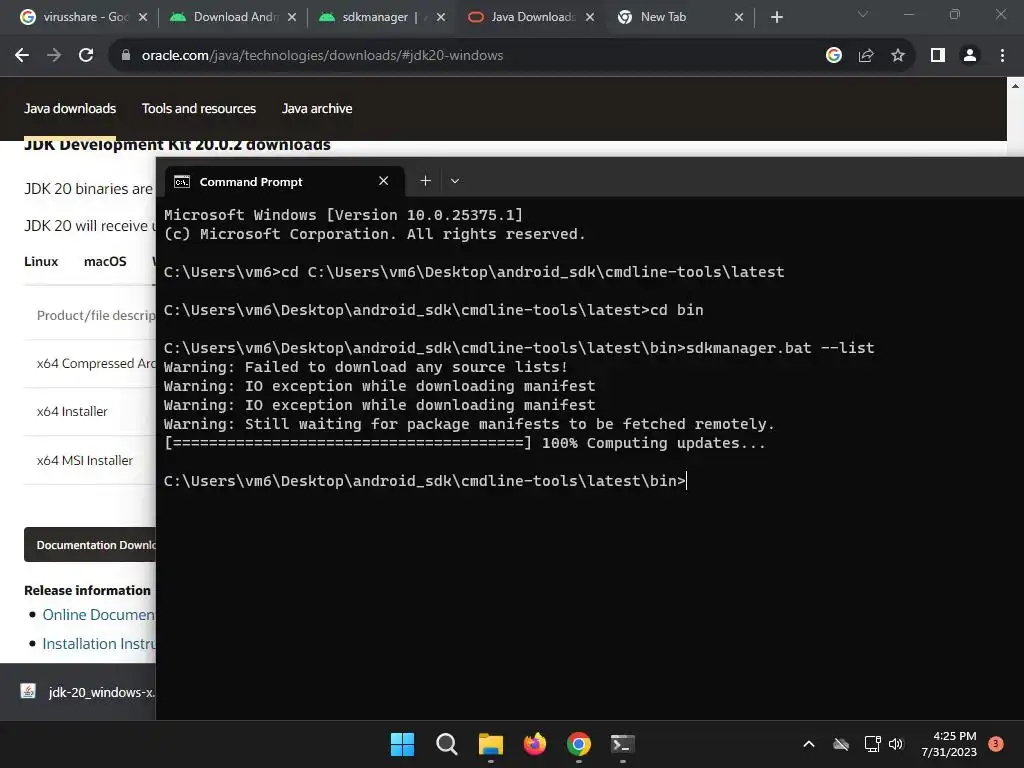Screen dimensions: 1024x768
Task: Close the New Tab tab
Action: (x=739, y=17)
